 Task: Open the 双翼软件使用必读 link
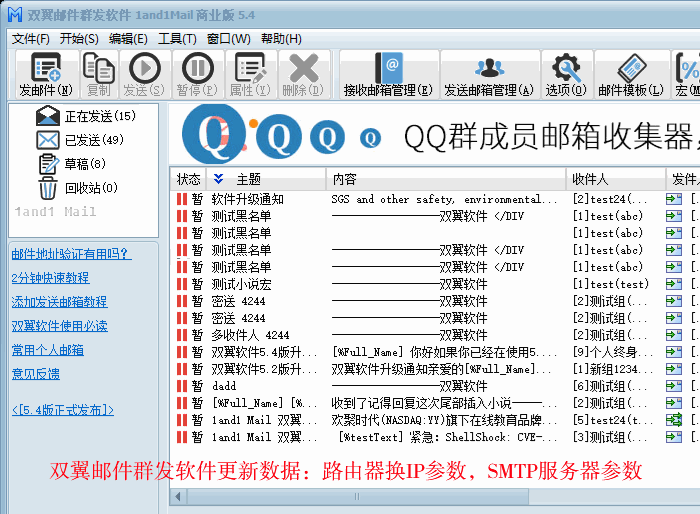[59, 326]
